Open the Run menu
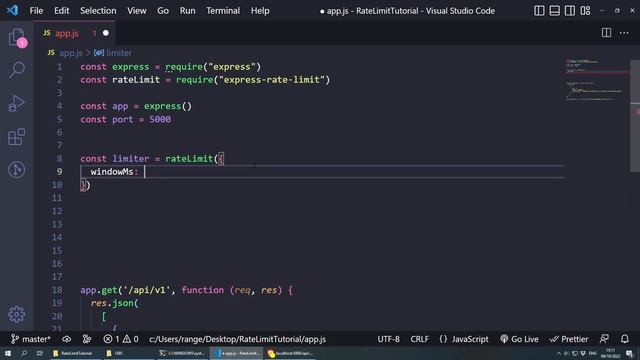The width and height of the screenshot is (640, 360). pos(187,11)
